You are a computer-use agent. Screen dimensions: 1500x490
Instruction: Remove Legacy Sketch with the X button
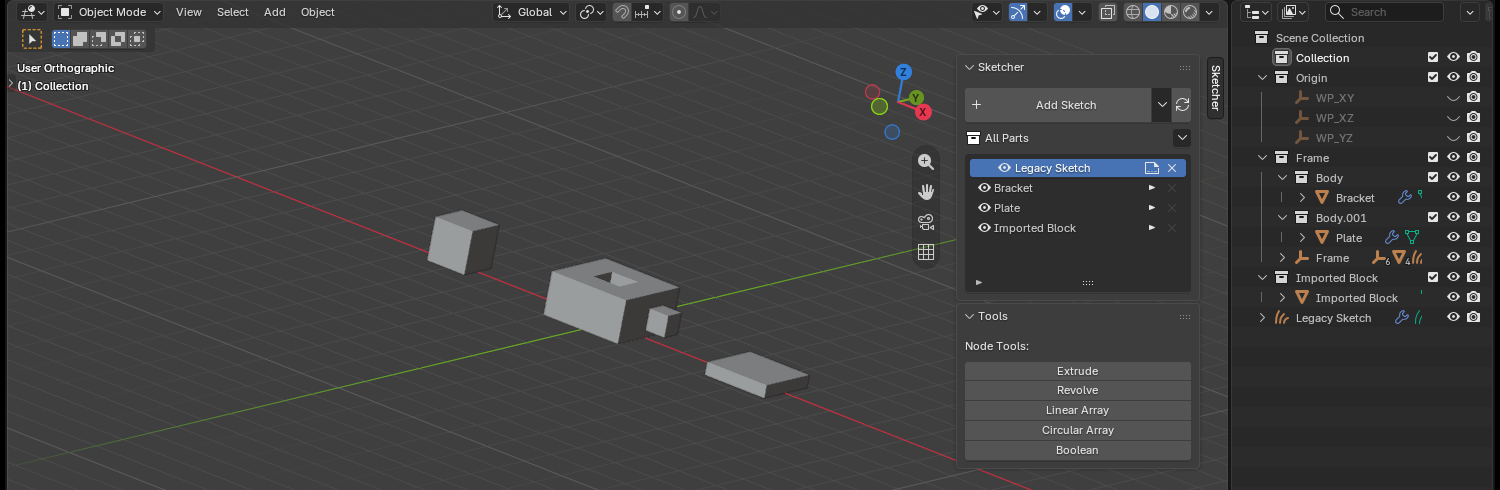pos(1172,168)
